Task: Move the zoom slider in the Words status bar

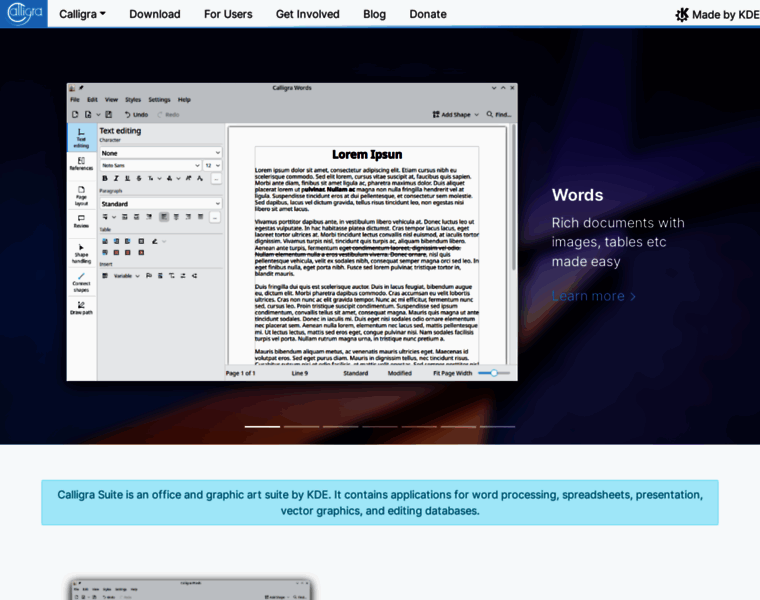Action: point(494,373)
